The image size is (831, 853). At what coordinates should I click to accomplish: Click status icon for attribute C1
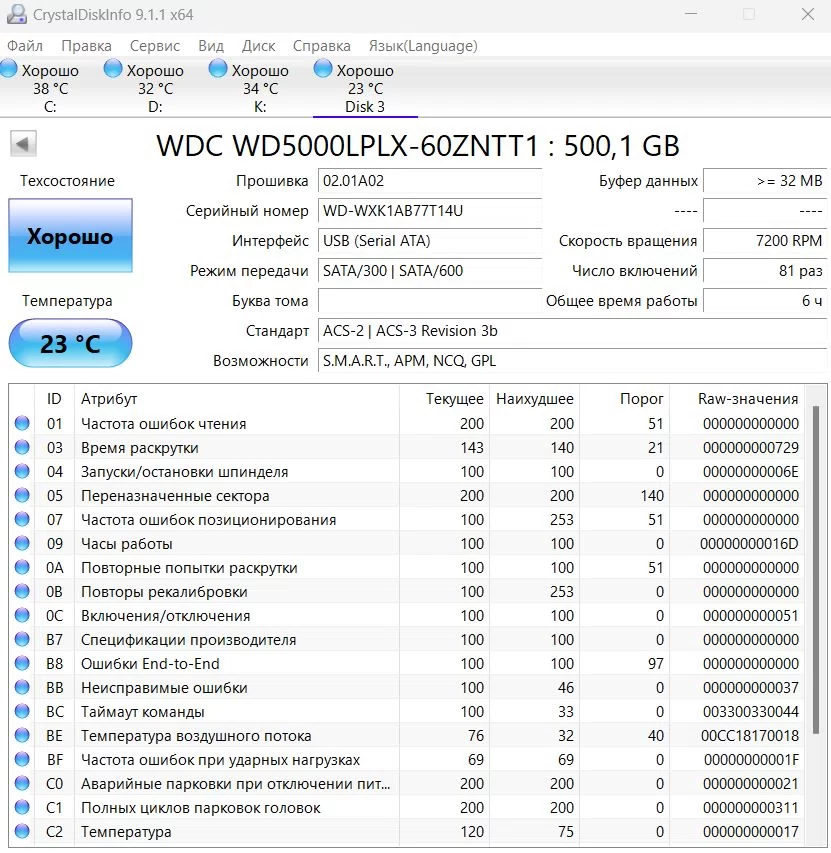[x=22, y=807]
